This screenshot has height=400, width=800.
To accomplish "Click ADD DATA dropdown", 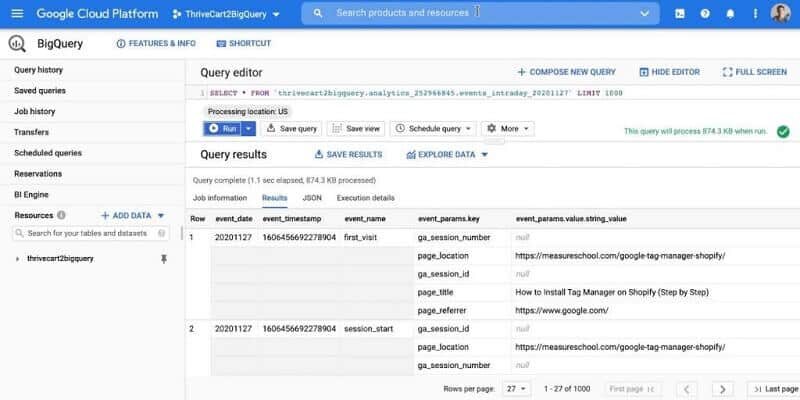I will tap(133, 216).
